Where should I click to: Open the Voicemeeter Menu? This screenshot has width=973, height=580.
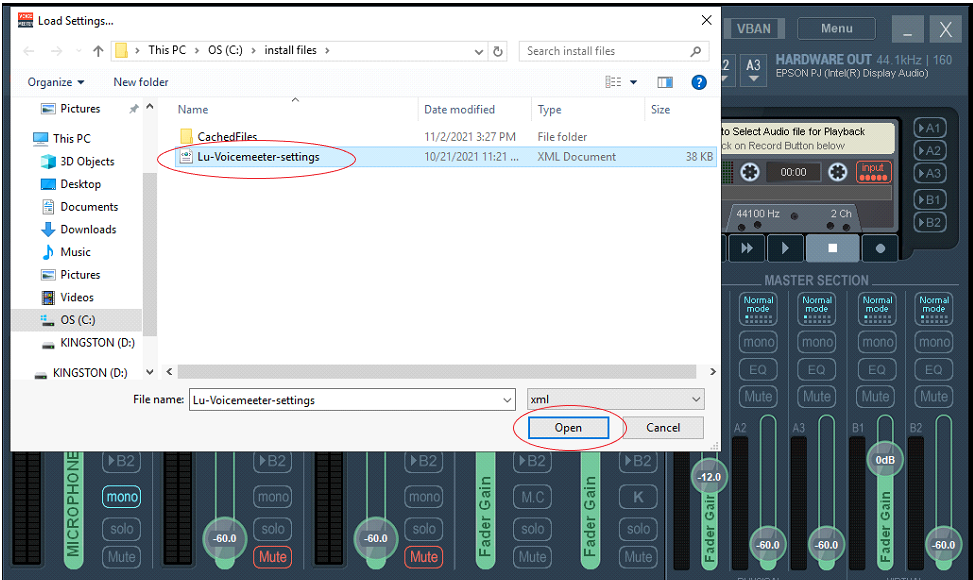[836, 28]
